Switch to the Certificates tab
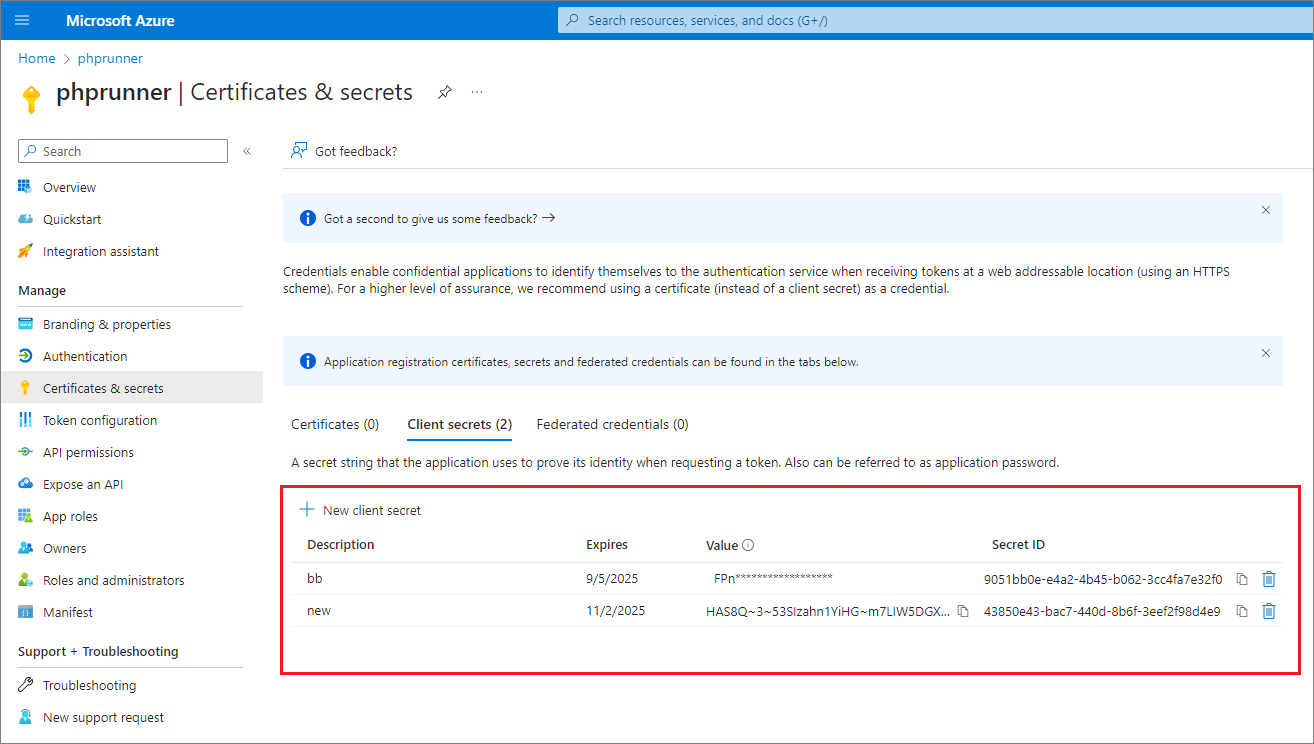The image size is (1314, 744). (334, 424)
